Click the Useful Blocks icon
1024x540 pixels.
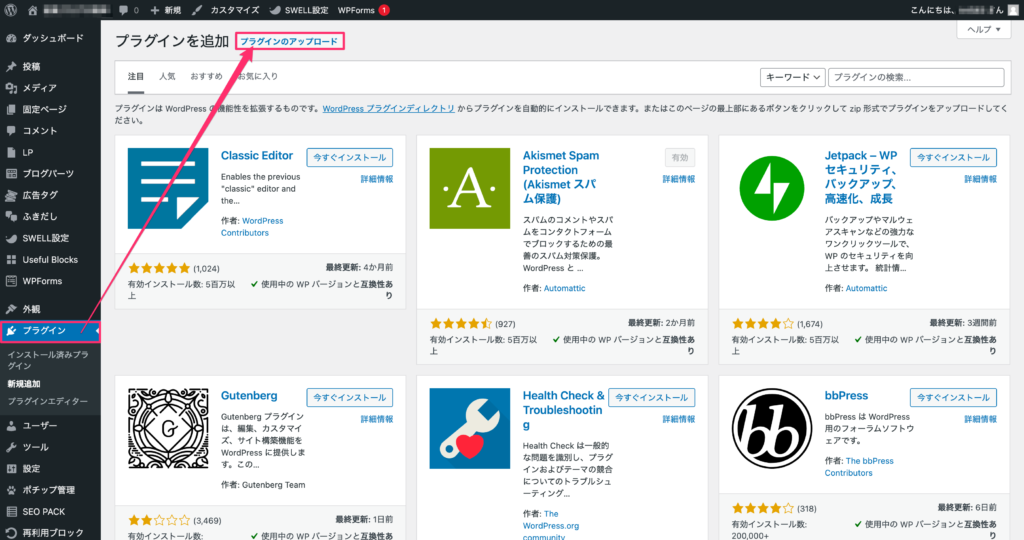11,260
